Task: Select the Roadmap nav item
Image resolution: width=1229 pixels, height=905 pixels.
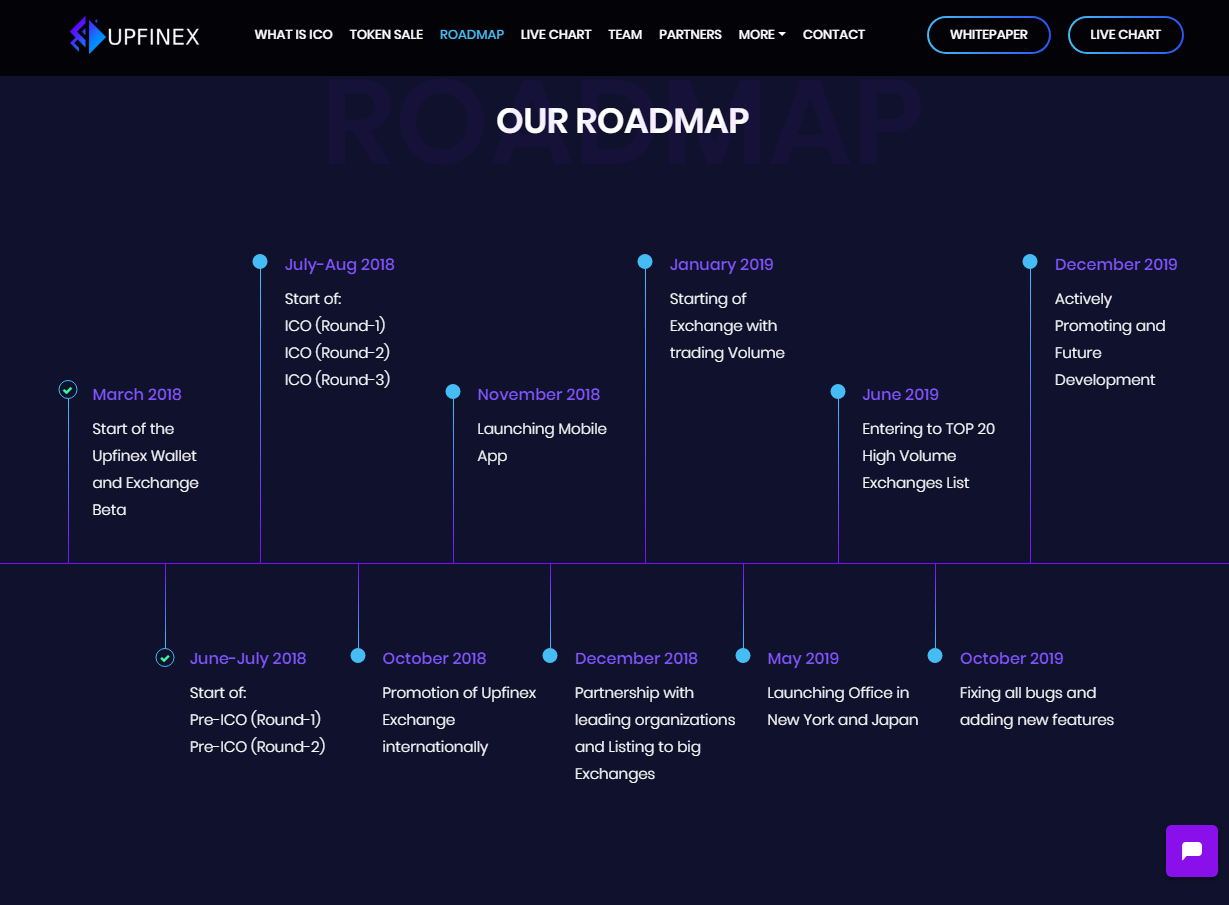Action: (472, 34)
